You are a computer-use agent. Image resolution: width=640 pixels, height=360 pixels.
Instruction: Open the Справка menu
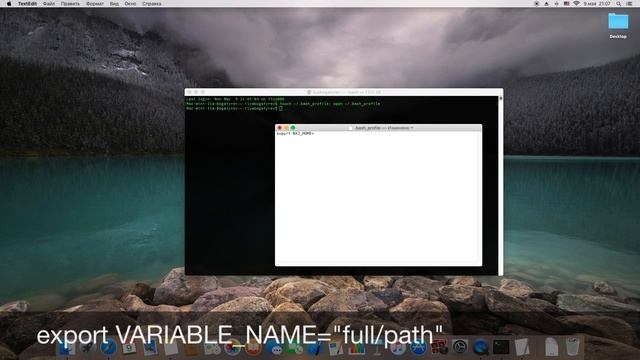tap(152, 4)
